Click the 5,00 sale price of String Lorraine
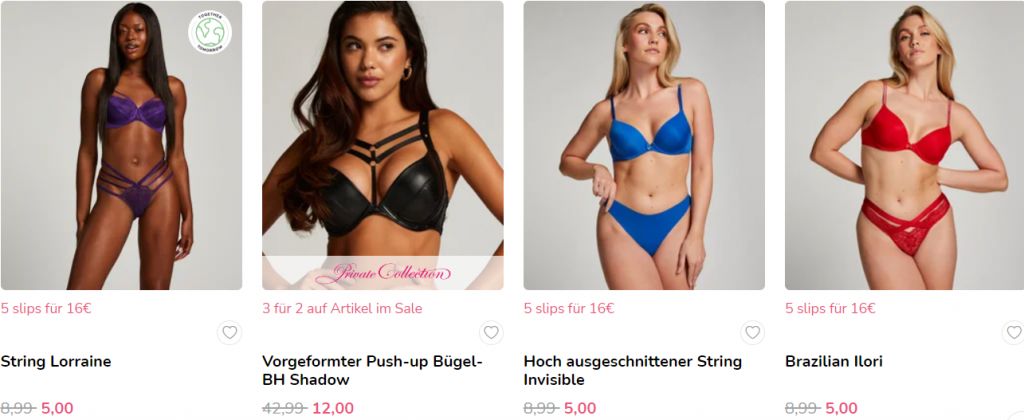Image resolution: width=1024 pixels, height=420 pixels. tap(57, 409)
